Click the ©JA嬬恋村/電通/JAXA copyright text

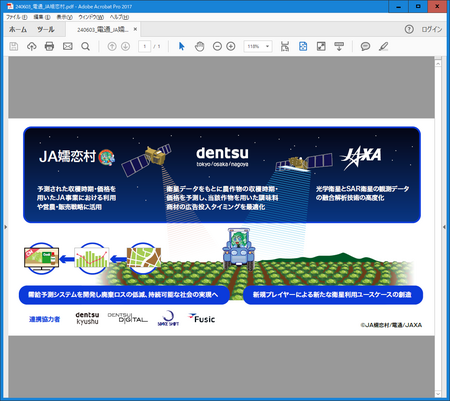[x=391, y=325]
